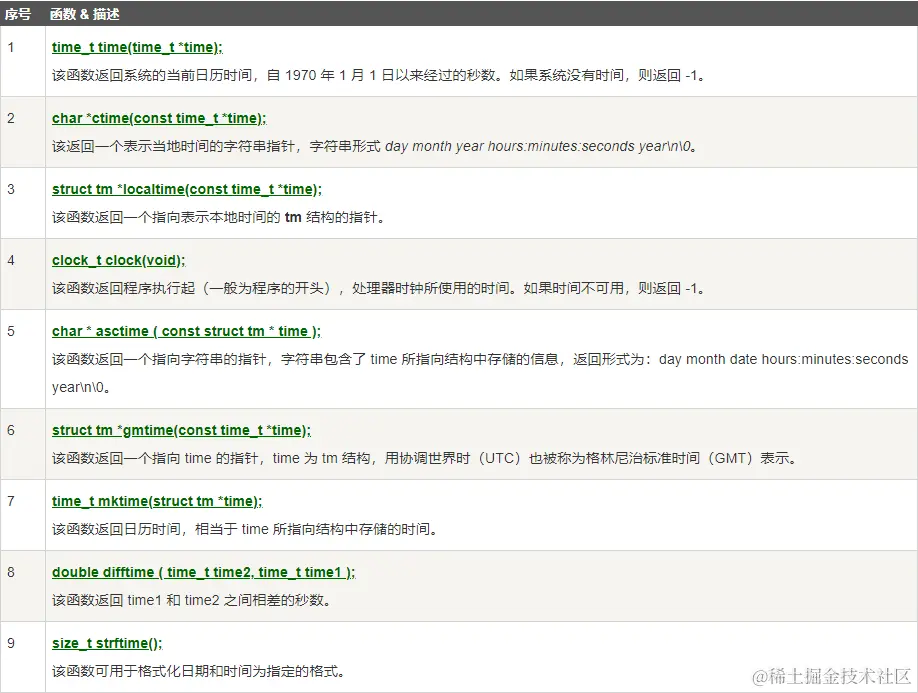Screen dimensions: 918x693
Task: Open the struct tm *localtime() link
Action: click(x=186, y=189)
